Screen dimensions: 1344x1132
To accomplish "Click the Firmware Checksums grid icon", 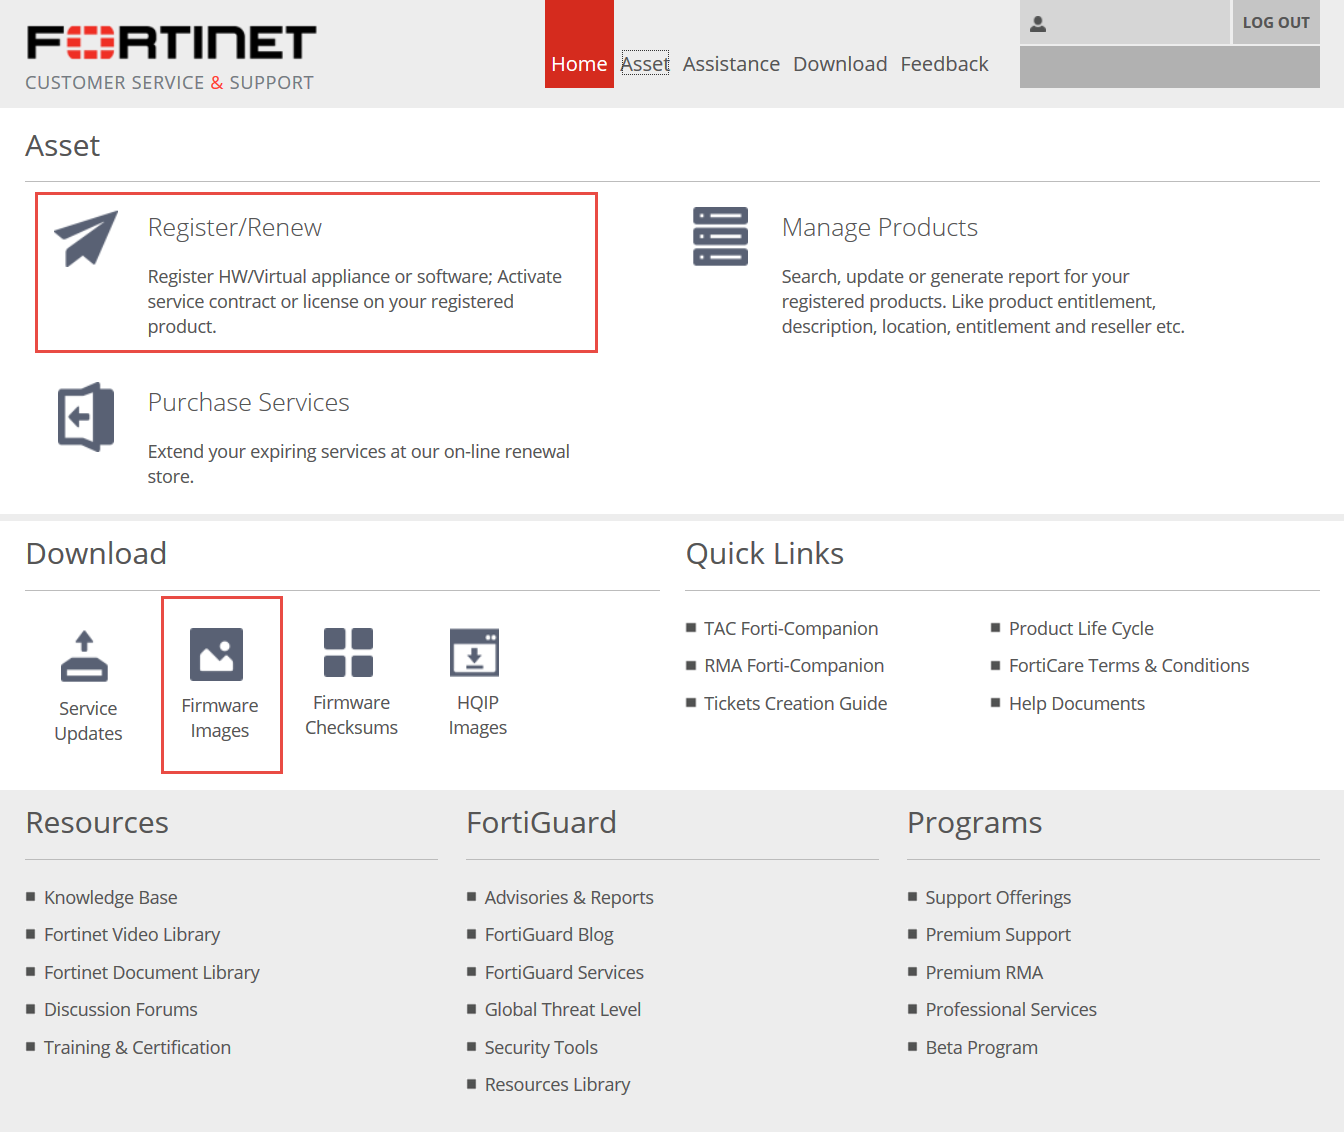I will pyautogui.click(x=349, y=651).
